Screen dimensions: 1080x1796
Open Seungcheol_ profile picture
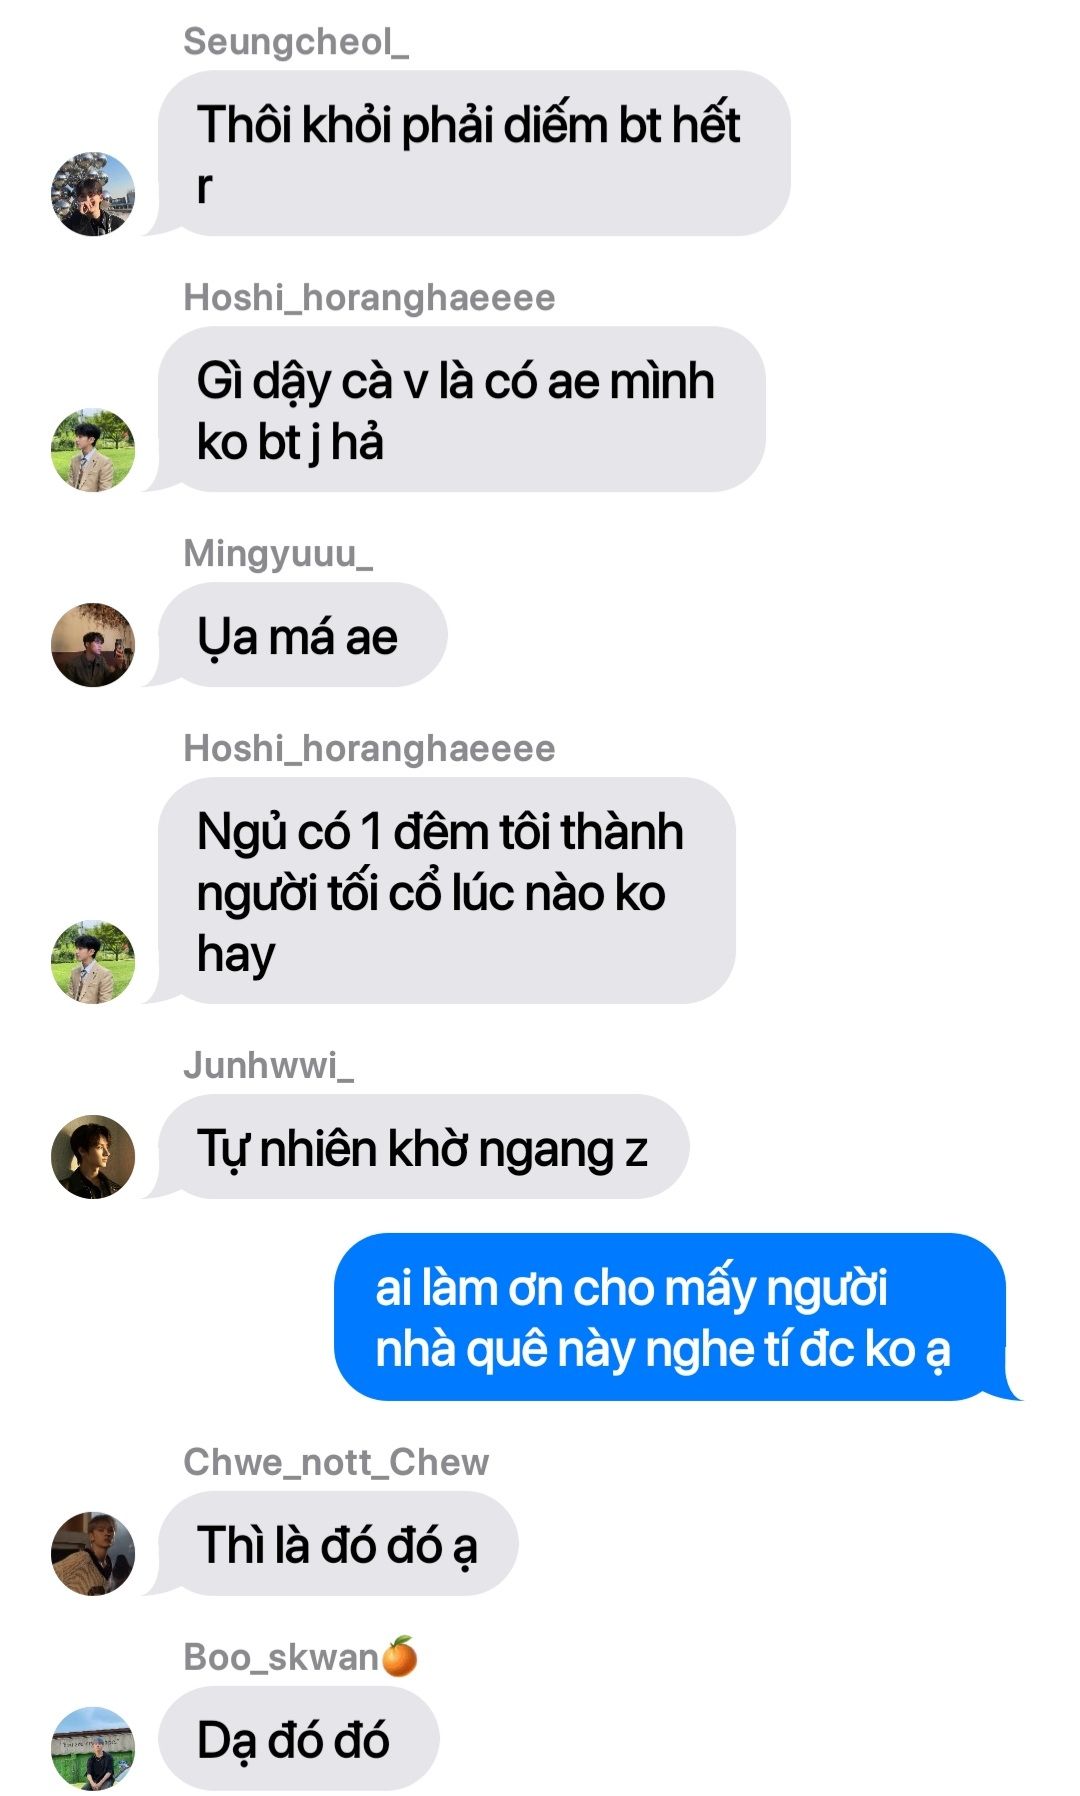(x=93, y=194)
